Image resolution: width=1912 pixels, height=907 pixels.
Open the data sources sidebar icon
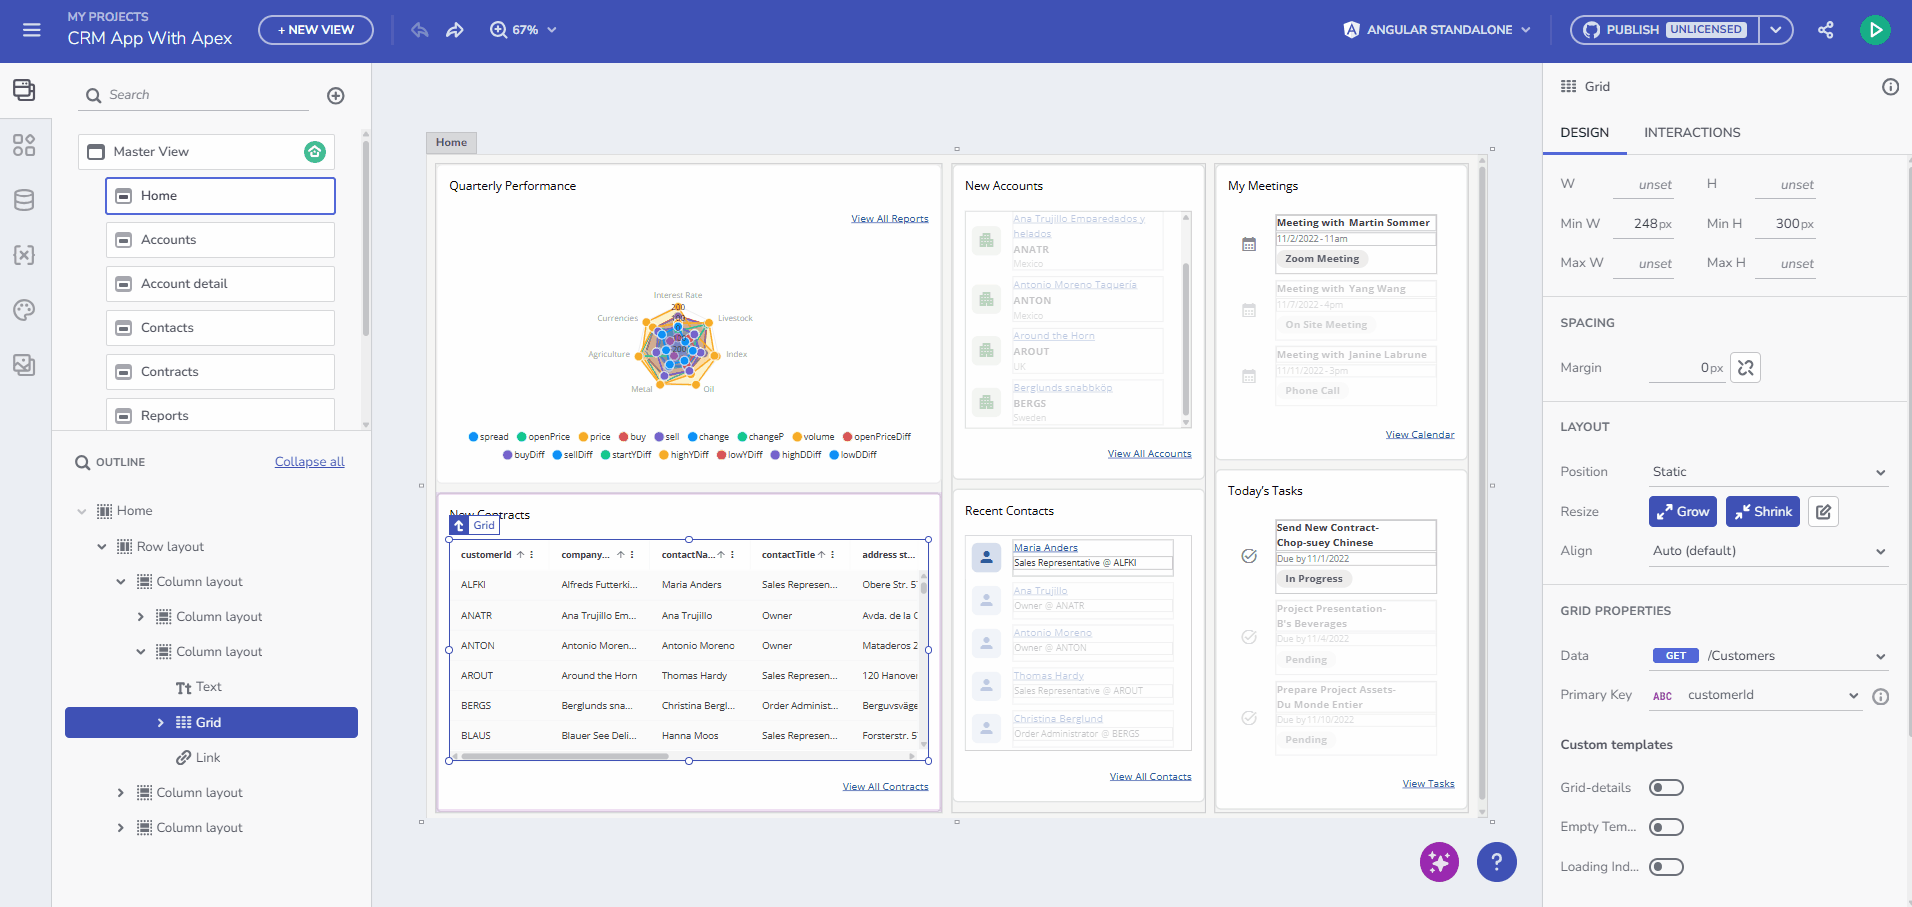pos(24,200)
